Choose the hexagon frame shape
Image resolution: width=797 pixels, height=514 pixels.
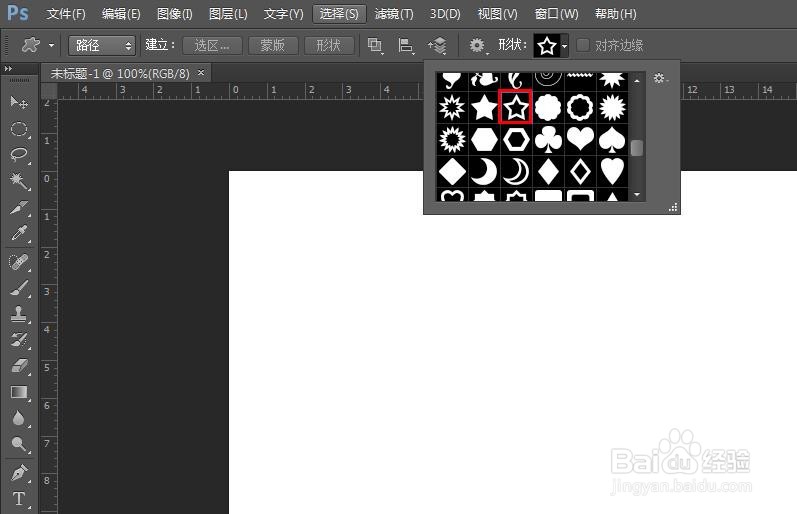(x=516, y=139)
